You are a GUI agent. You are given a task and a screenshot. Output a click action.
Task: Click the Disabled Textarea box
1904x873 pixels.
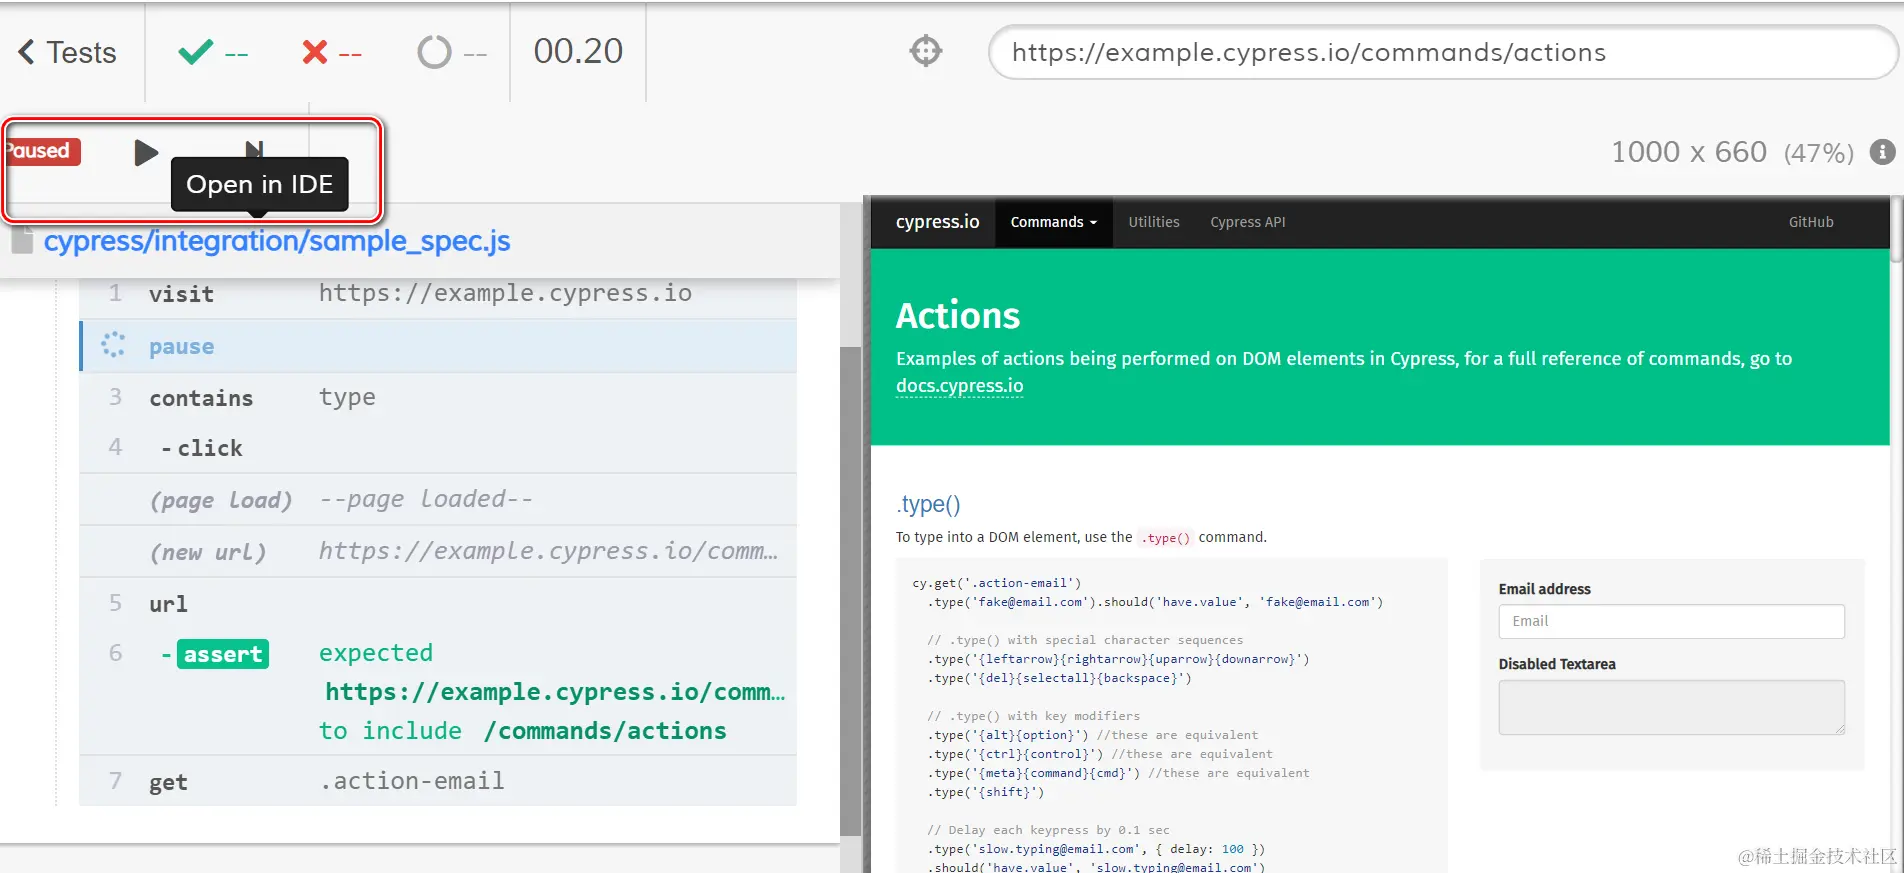click(x=1671, y=708)
